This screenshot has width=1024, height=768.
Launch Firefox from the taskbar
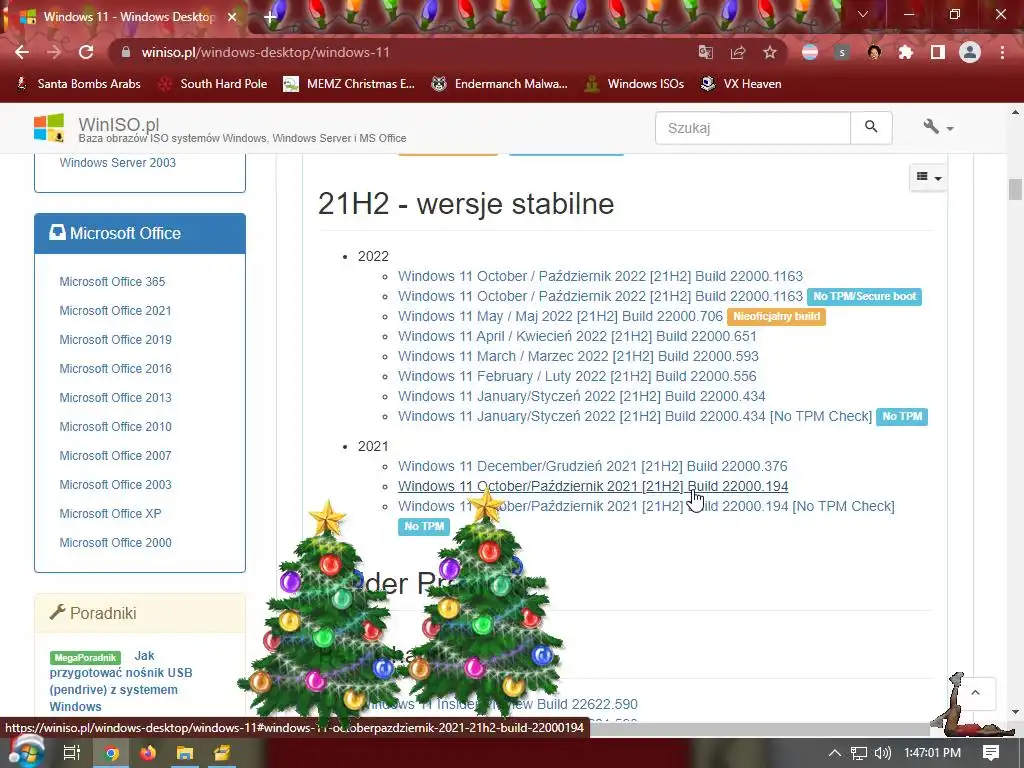coord(148,753)
